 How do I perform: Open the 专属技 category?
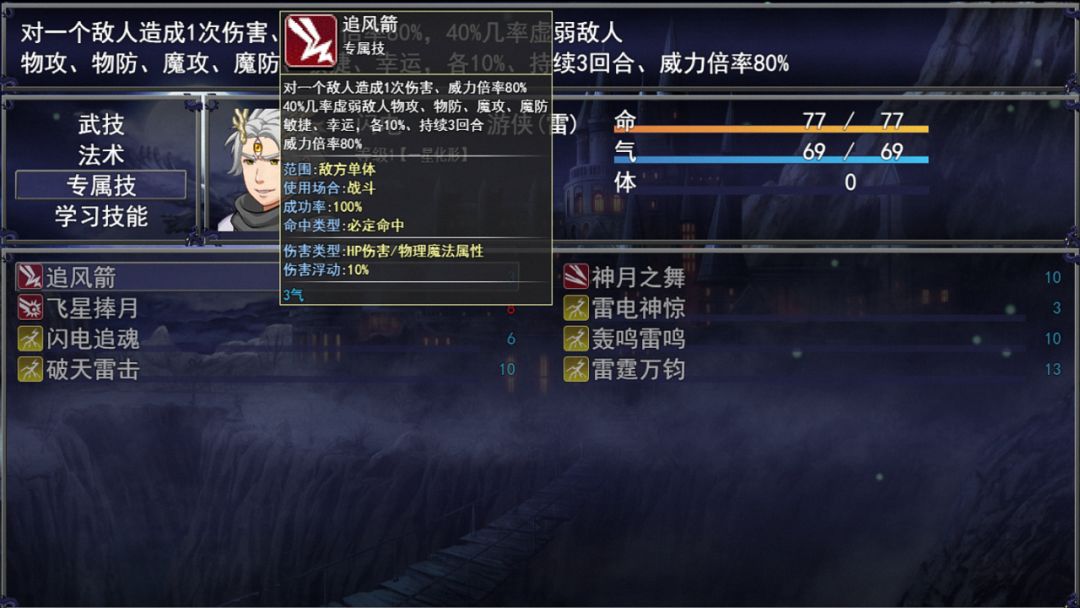(x=101, y=185)
